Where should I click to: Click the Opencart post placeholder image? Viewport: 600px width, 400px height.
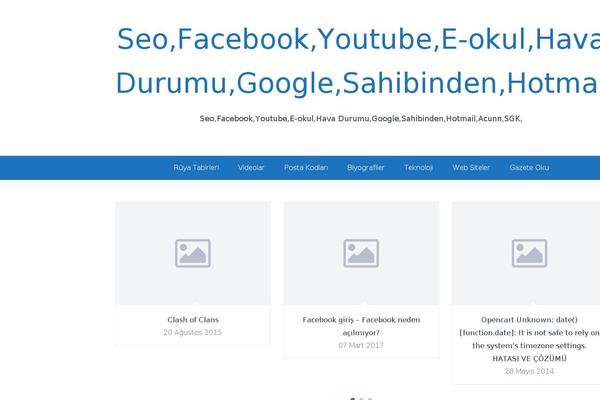(x=526, y=253)
